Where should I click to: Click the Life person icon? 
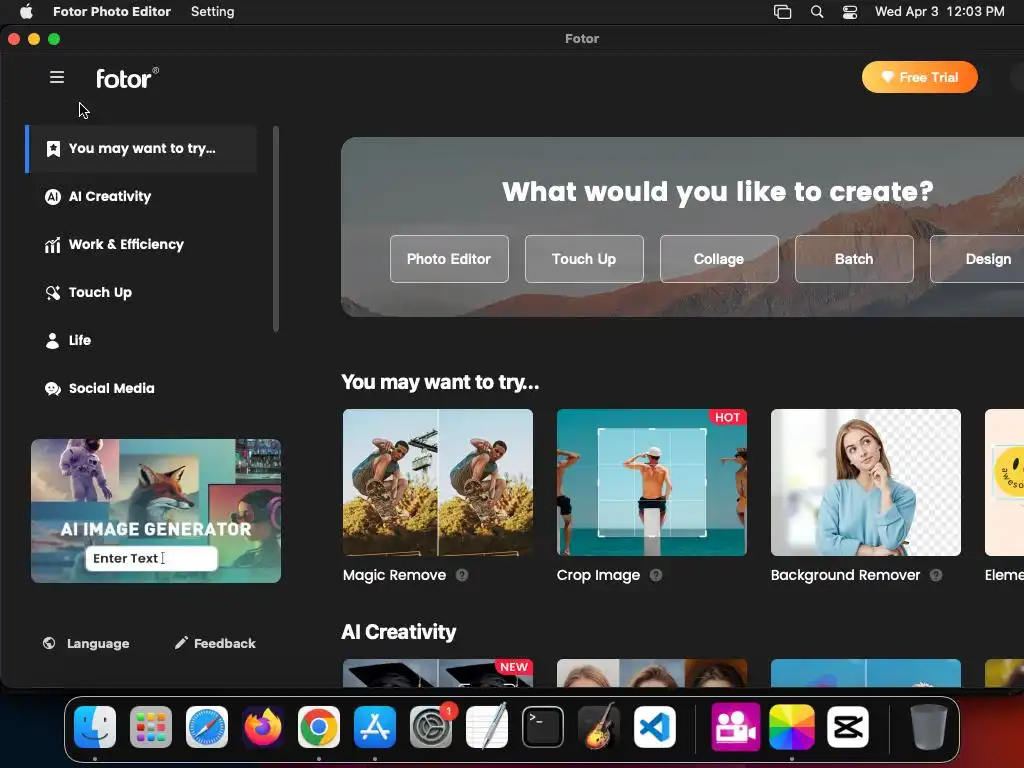[52, 340]
